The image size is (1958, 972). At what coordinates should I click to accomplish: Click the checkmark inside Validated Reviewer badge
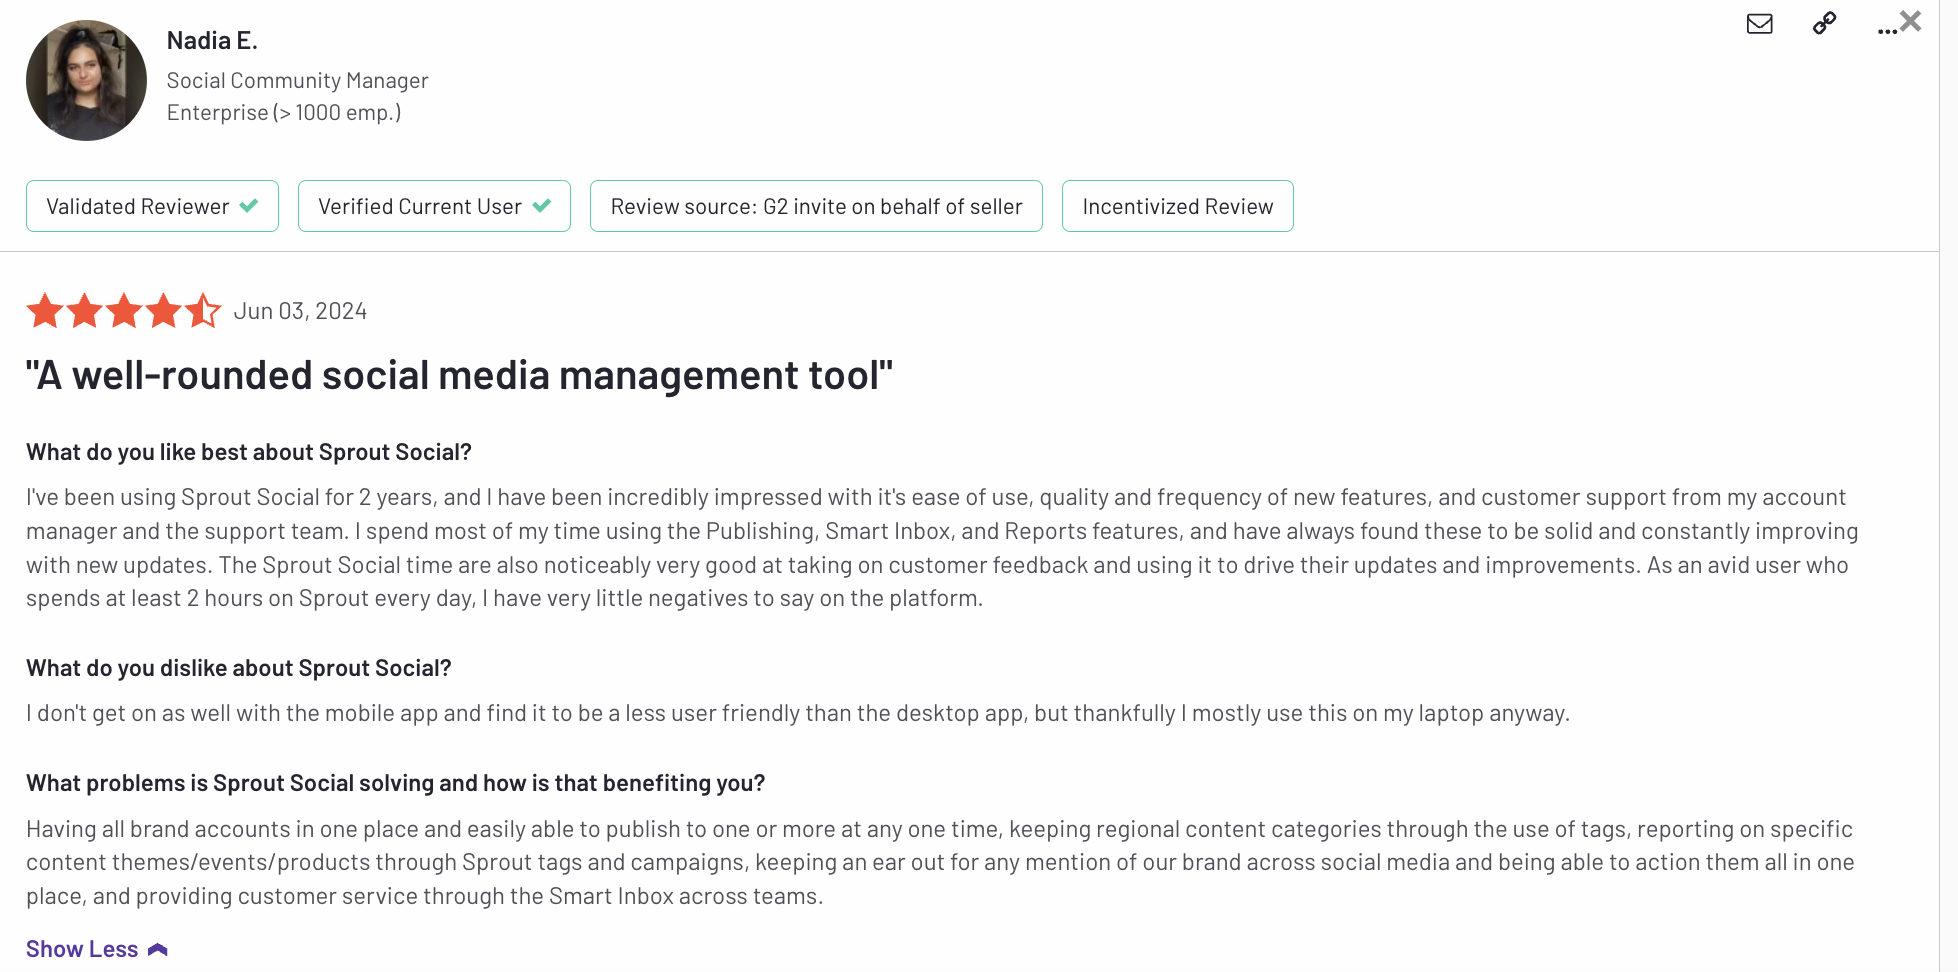(x=248, y=205)
